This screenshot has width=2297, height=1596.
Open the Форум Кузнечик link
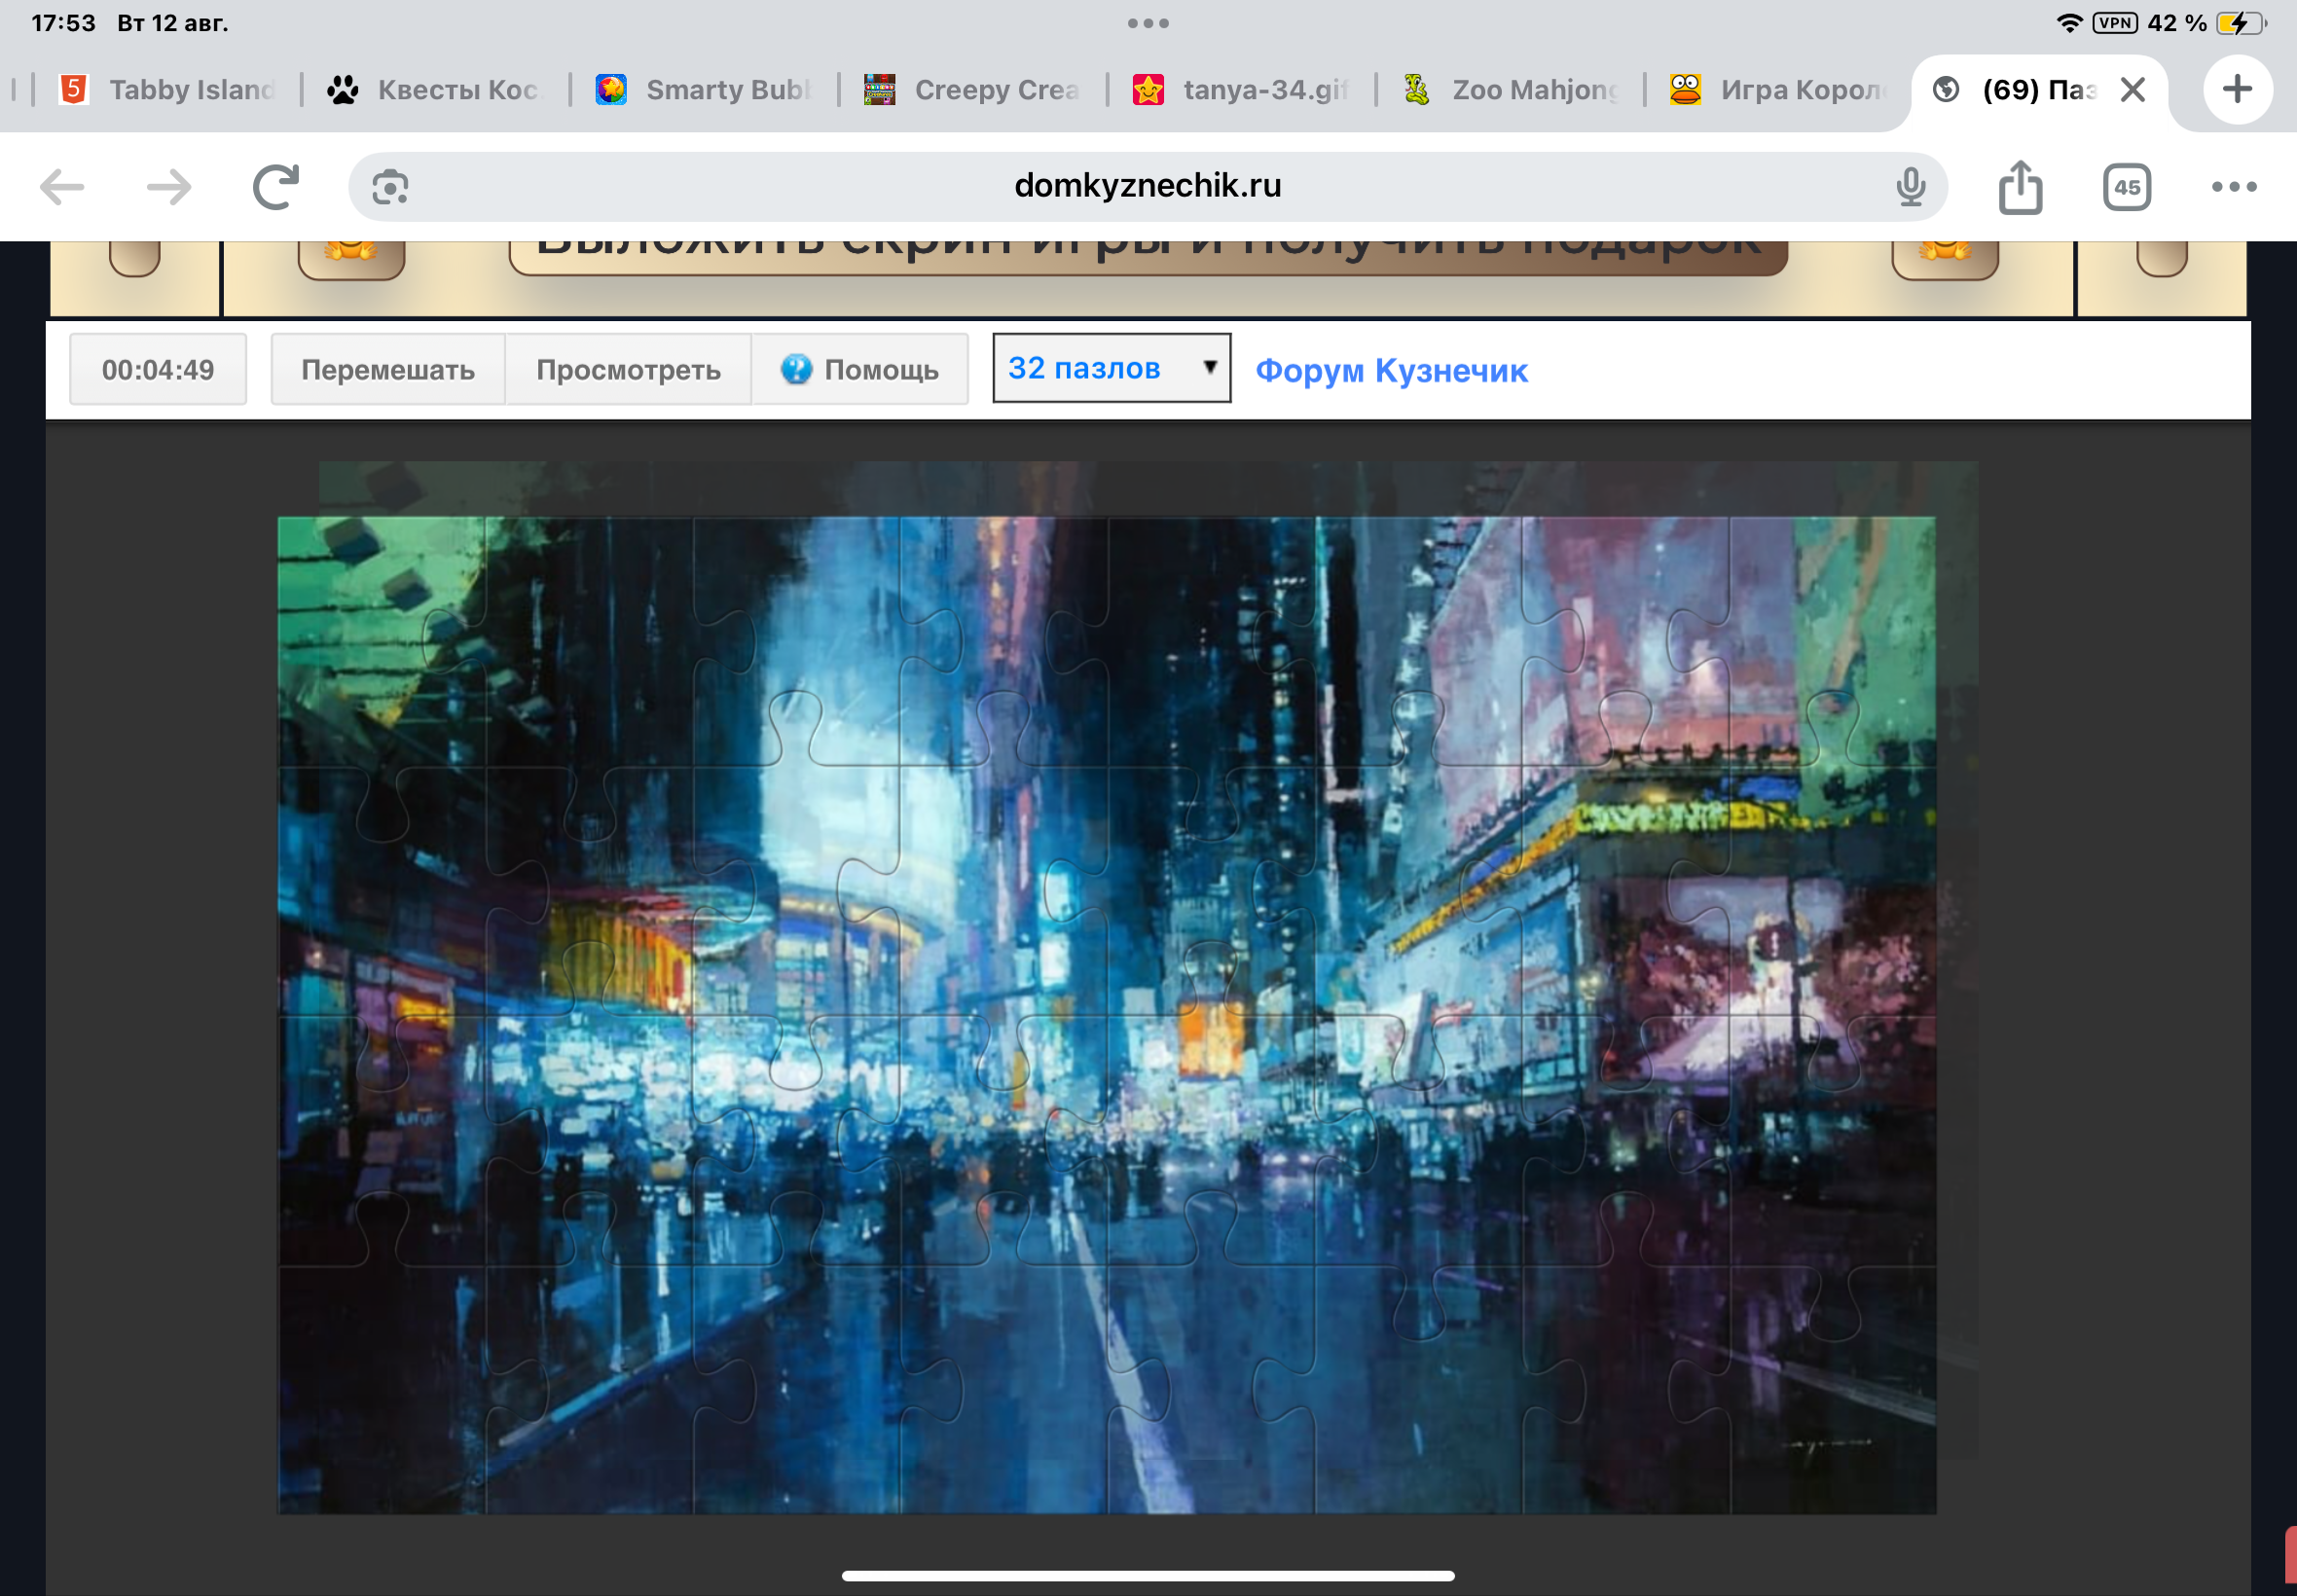pyautogui.click(x=1391, y=370)
